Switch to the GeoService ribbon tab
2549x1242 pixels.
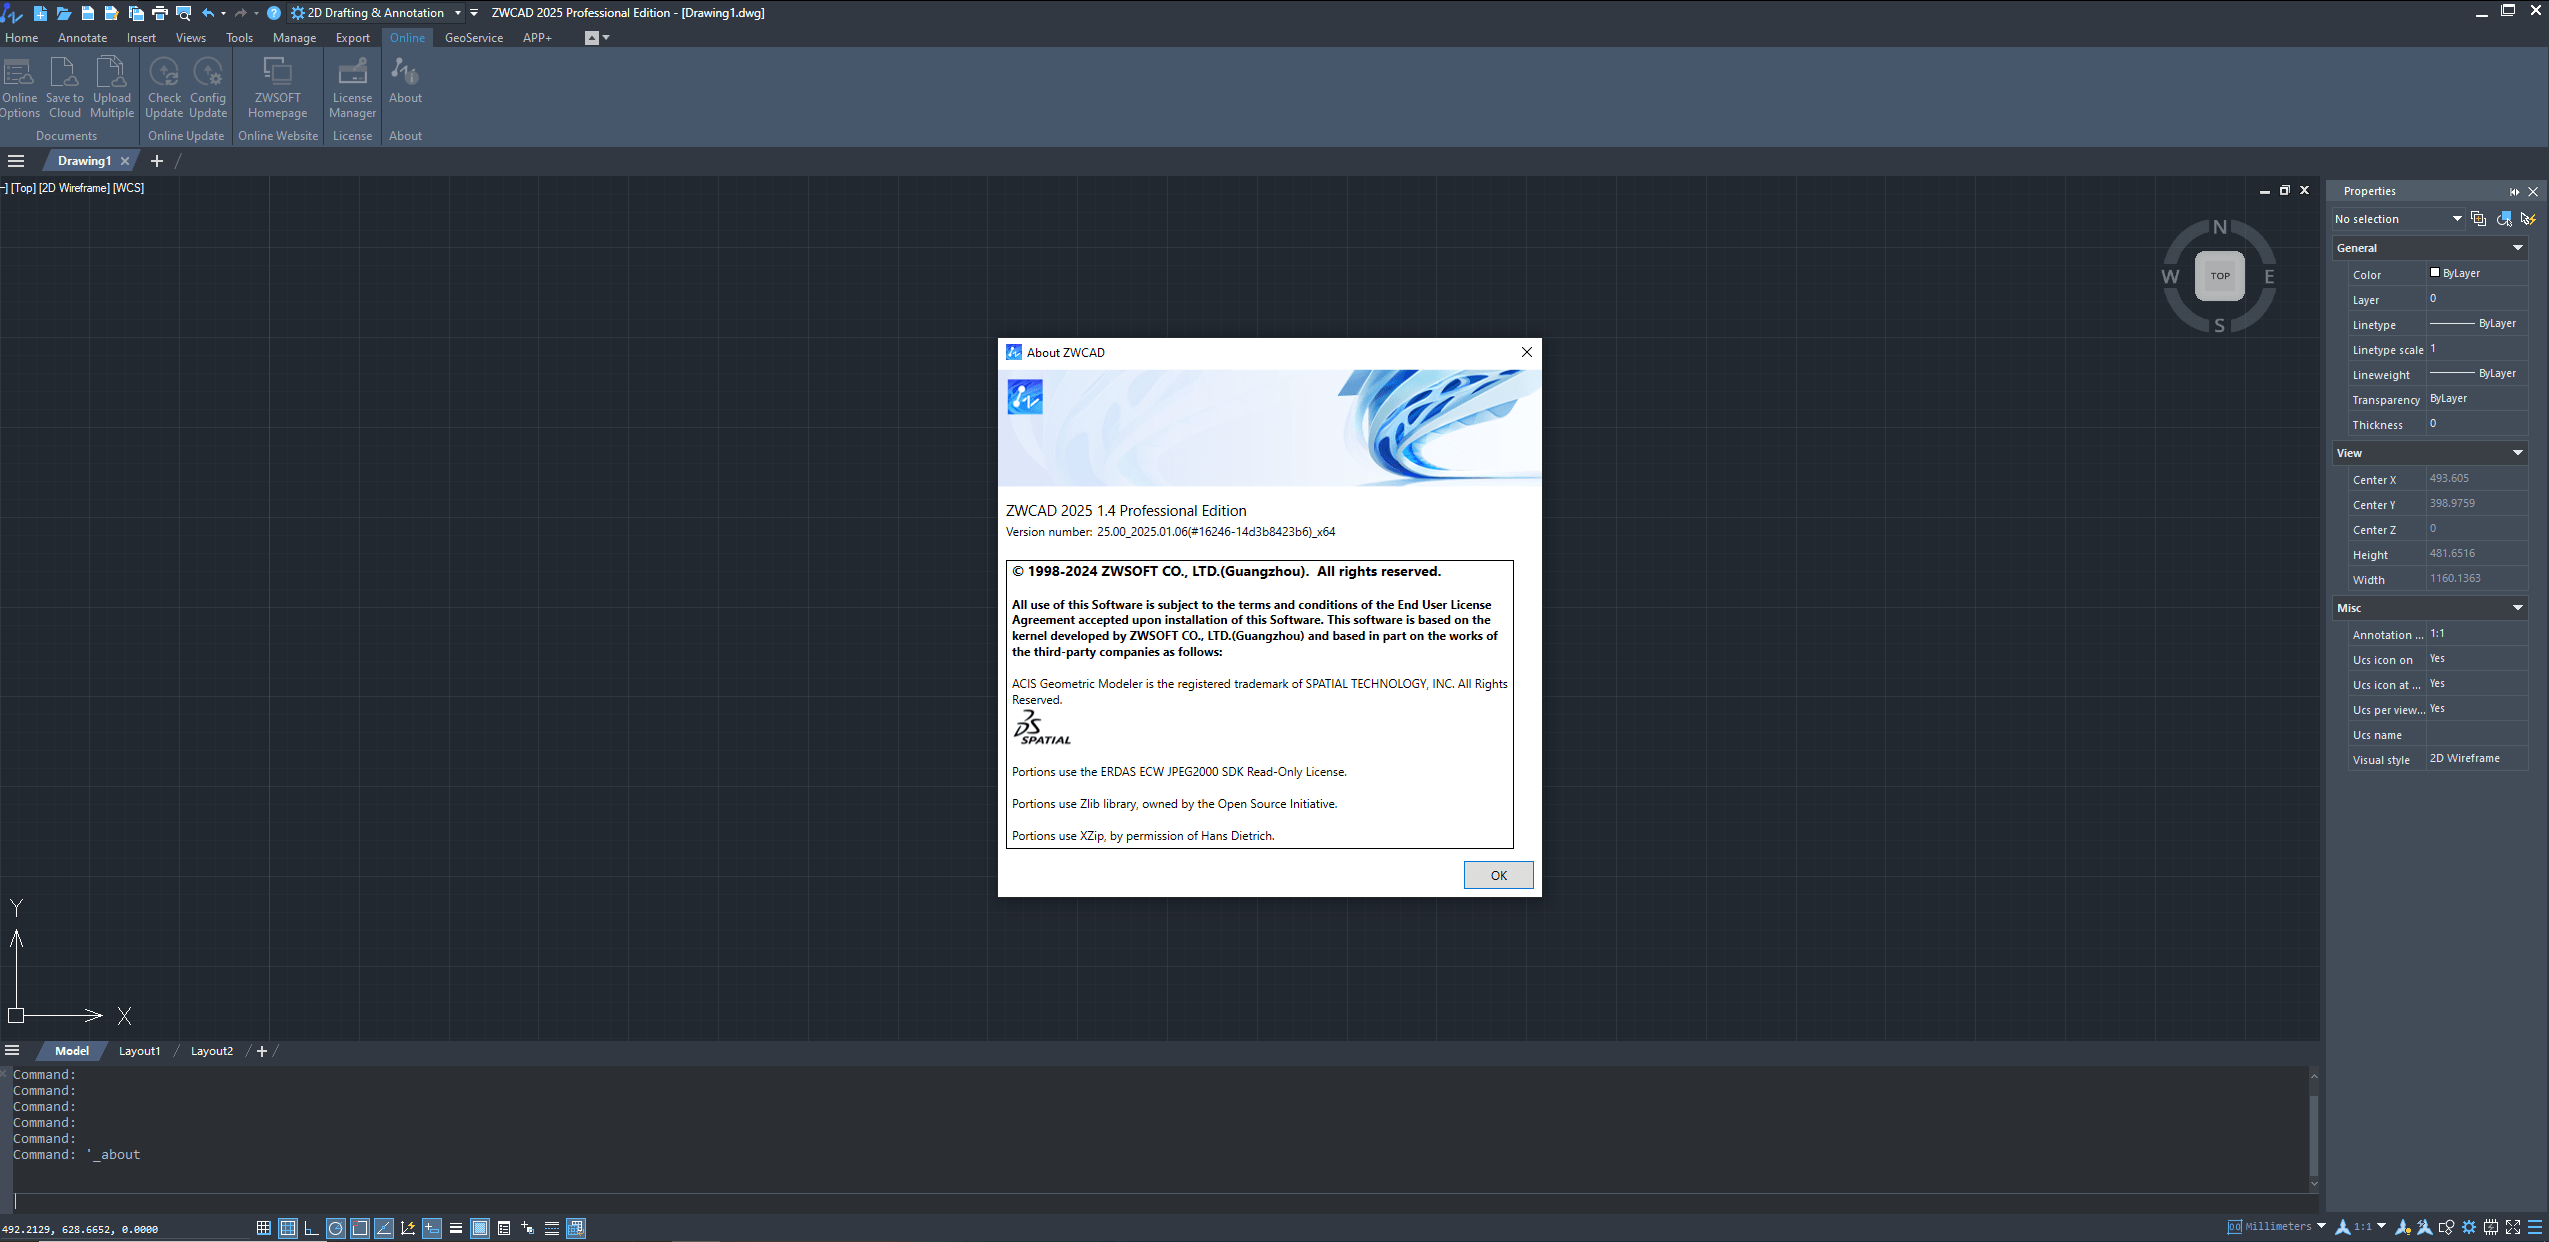click(474, 38)
